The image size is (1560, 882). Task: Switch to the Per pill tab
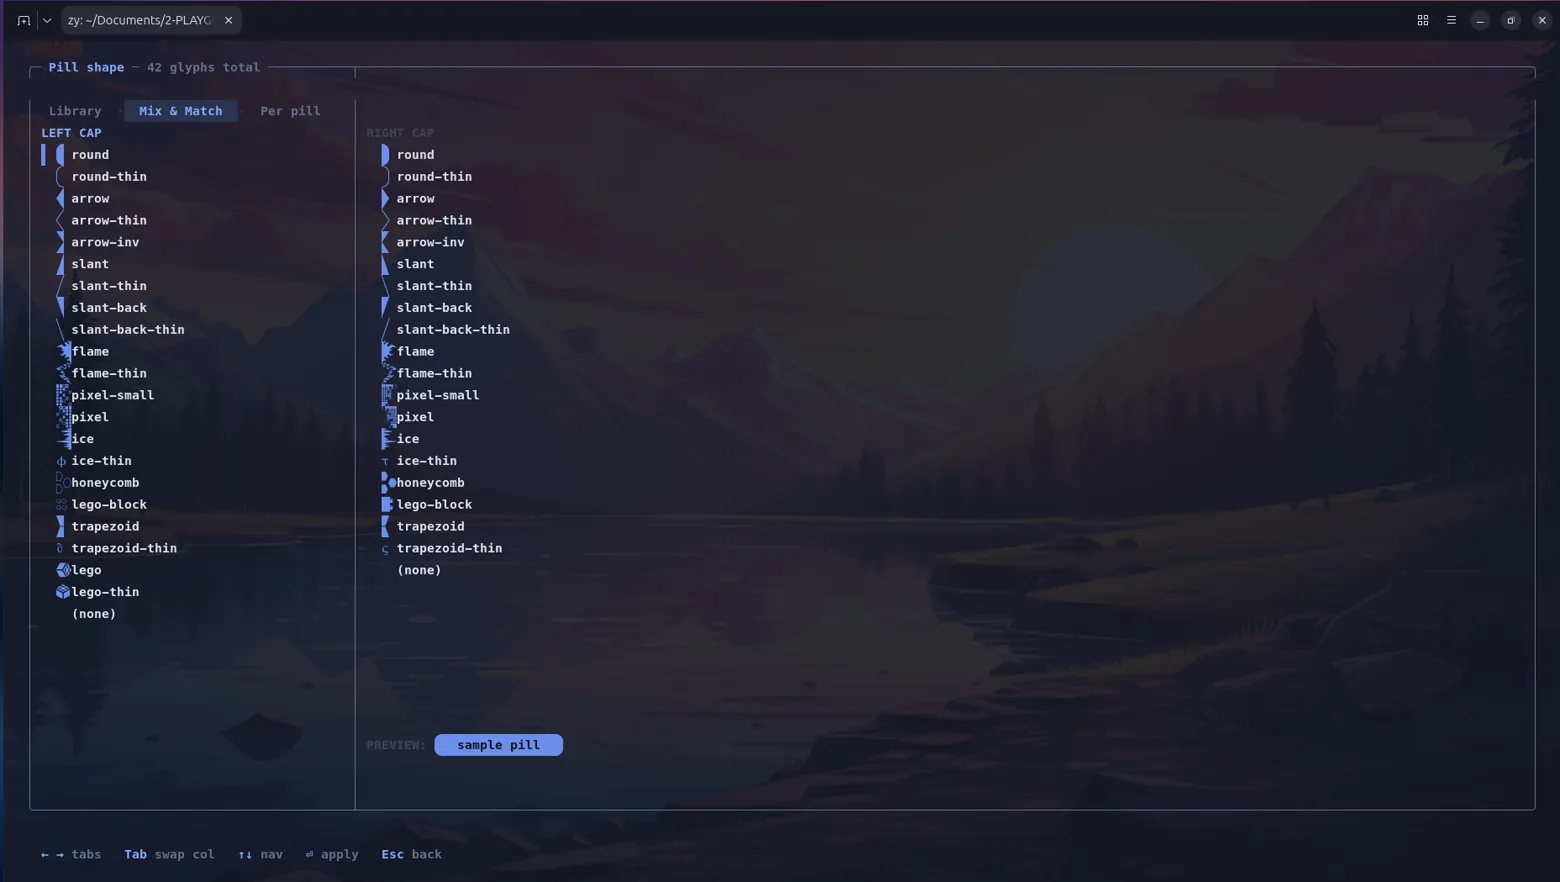pos(290,111)
